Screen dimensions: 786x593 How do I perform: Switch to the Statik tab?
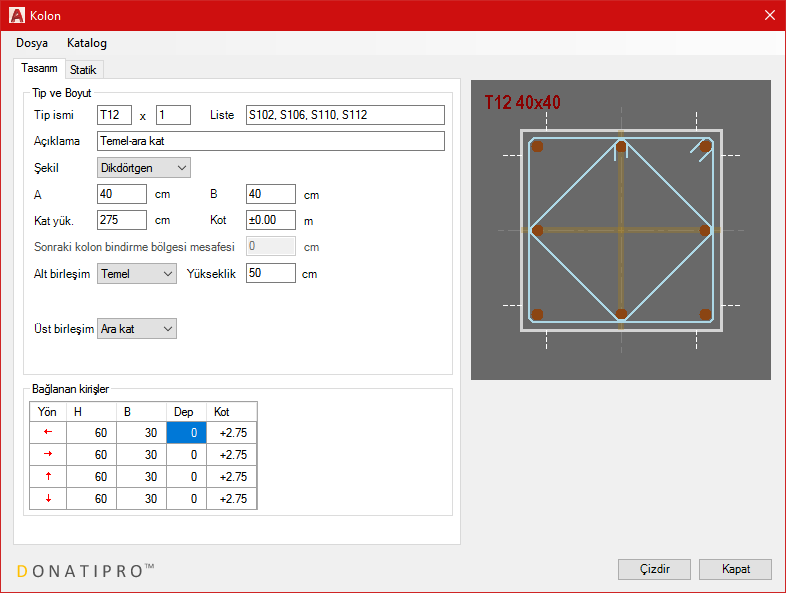pyautogui.click(x=83, y=70)
